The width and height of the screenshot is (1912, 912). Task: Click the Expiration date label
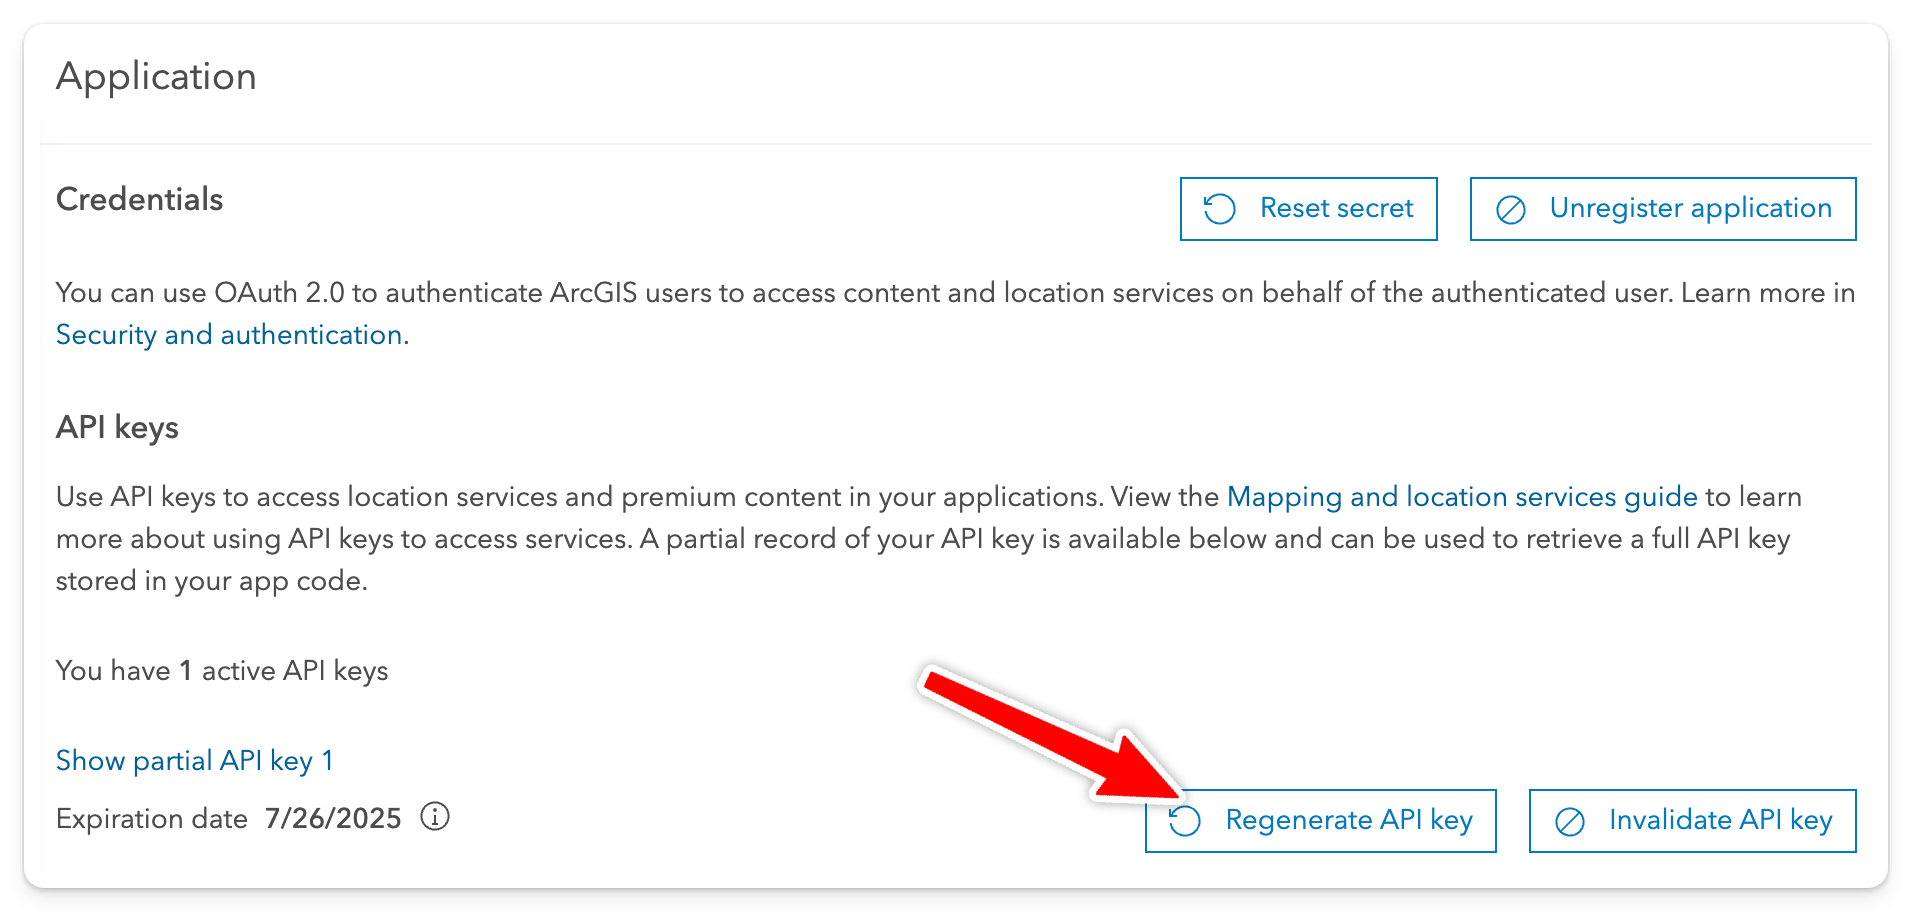[152, 819]
